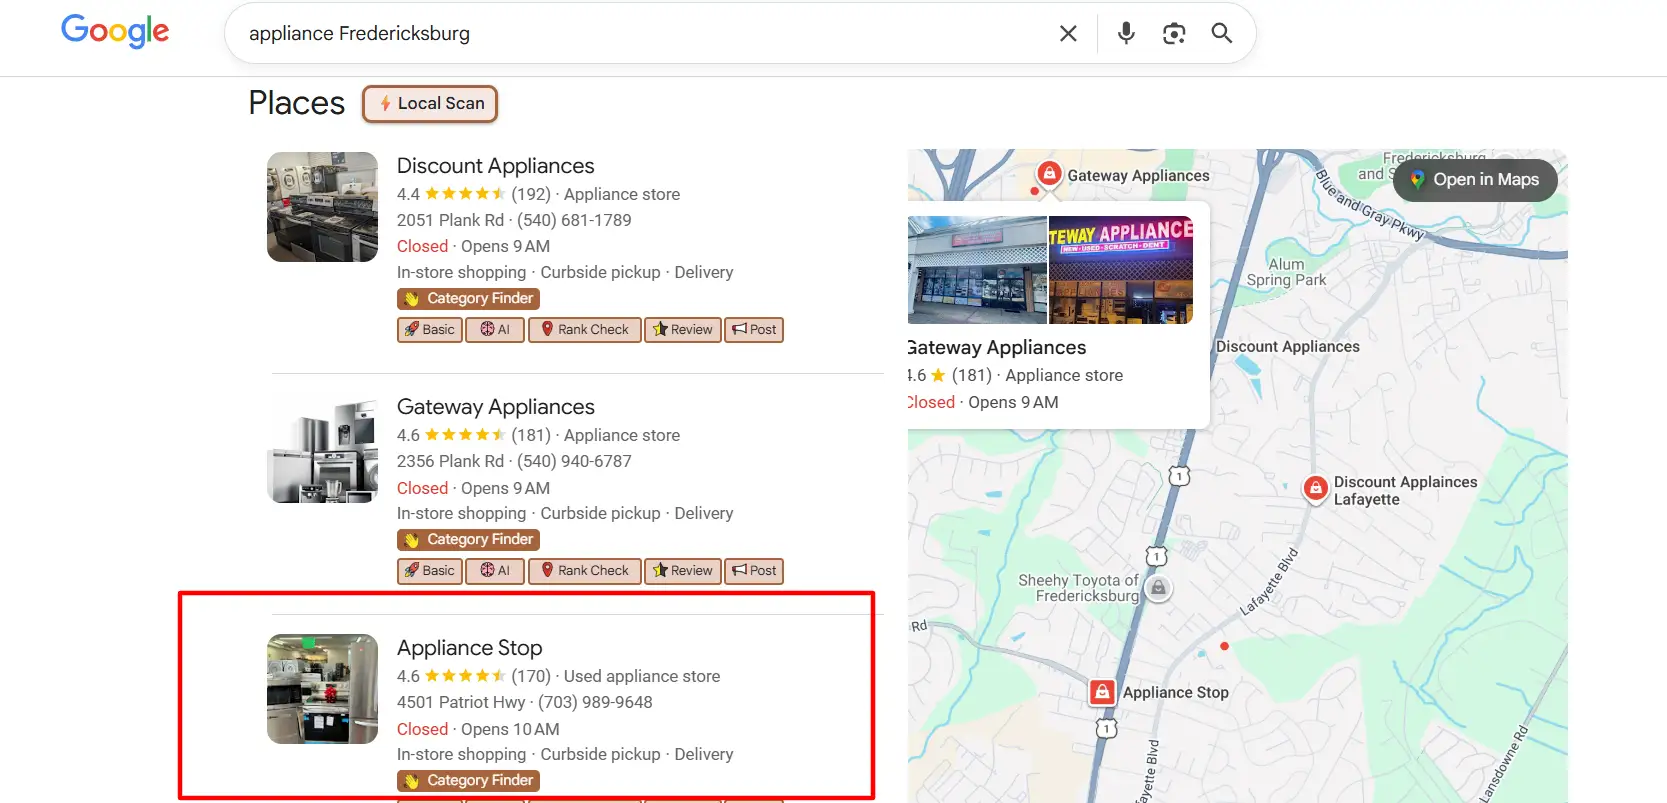The height and width of the screenshot is (803, 1667).
Task: Click Discount Appliances Lafayette map marker
Action: pos(1315,488)
